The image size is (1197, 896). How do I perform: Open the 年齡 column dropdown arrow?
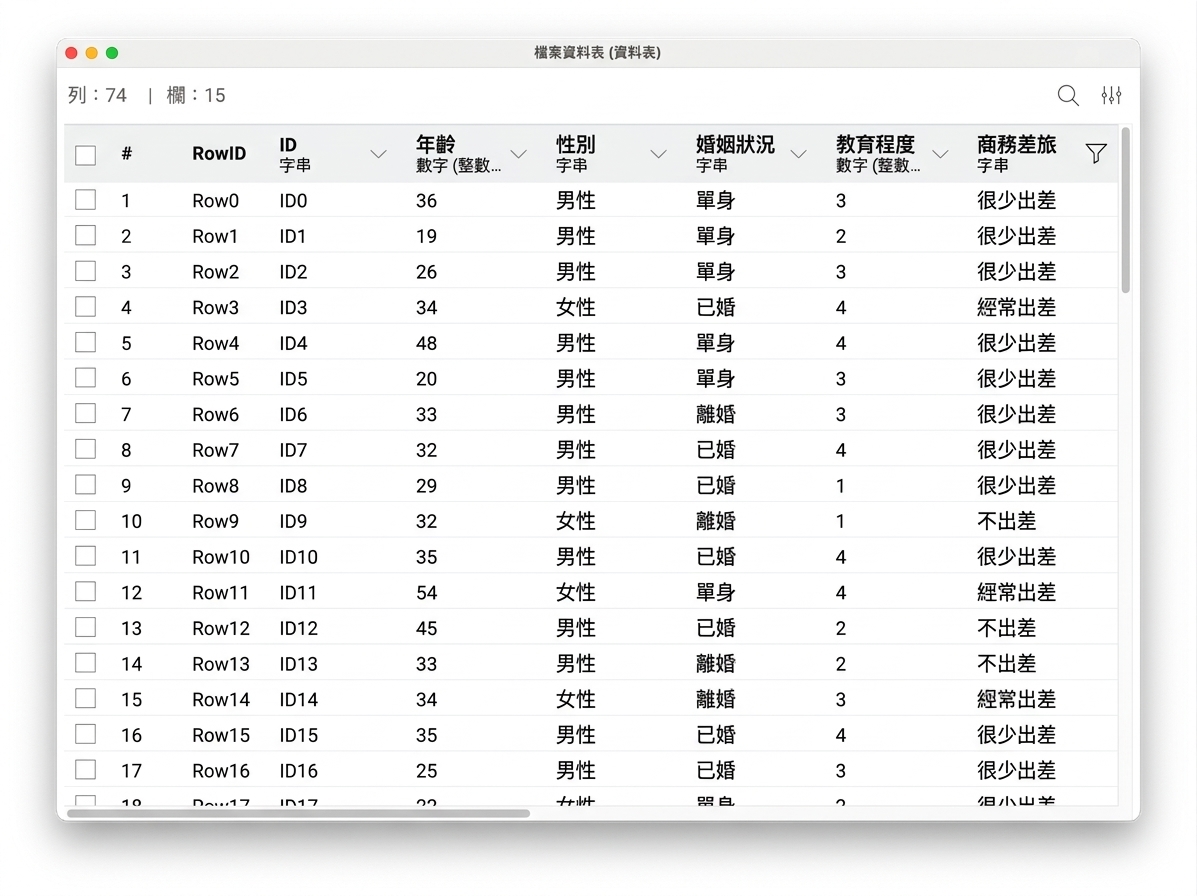point(518,154)
